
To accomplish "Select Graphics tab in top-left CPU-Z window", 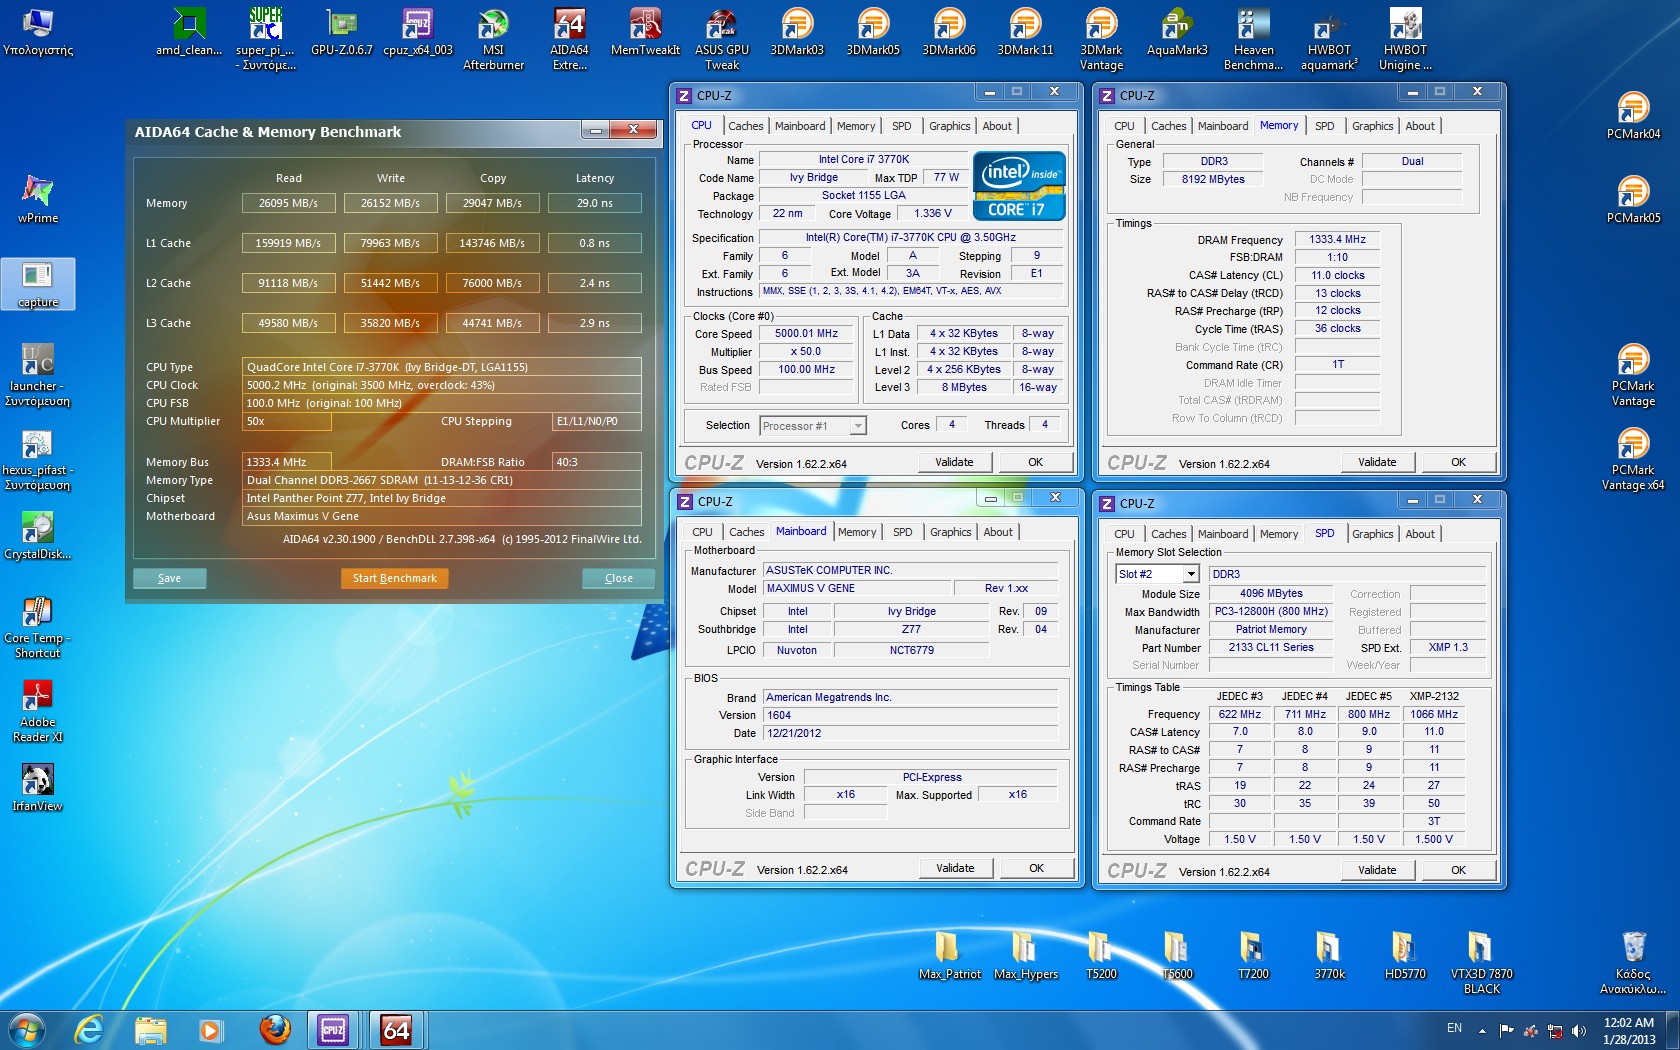I will click(x=949, y=126).
